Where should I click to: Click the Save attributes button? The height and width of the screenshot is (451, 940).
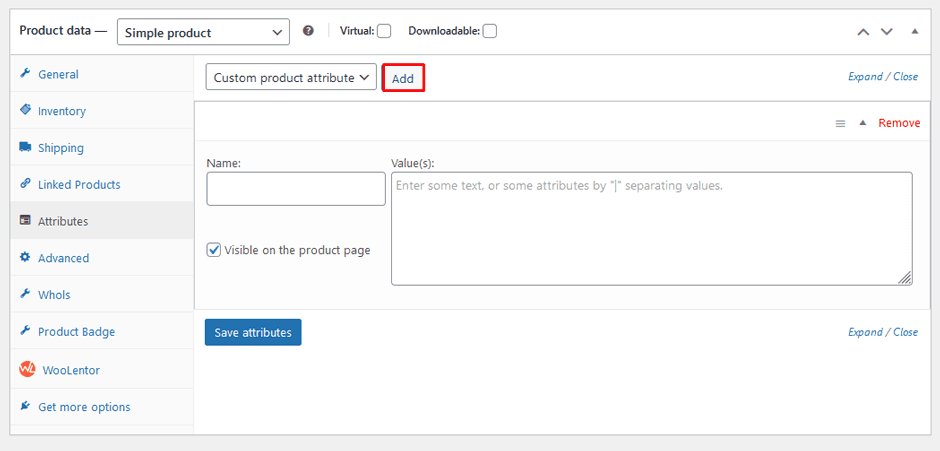tap(253, 332)
